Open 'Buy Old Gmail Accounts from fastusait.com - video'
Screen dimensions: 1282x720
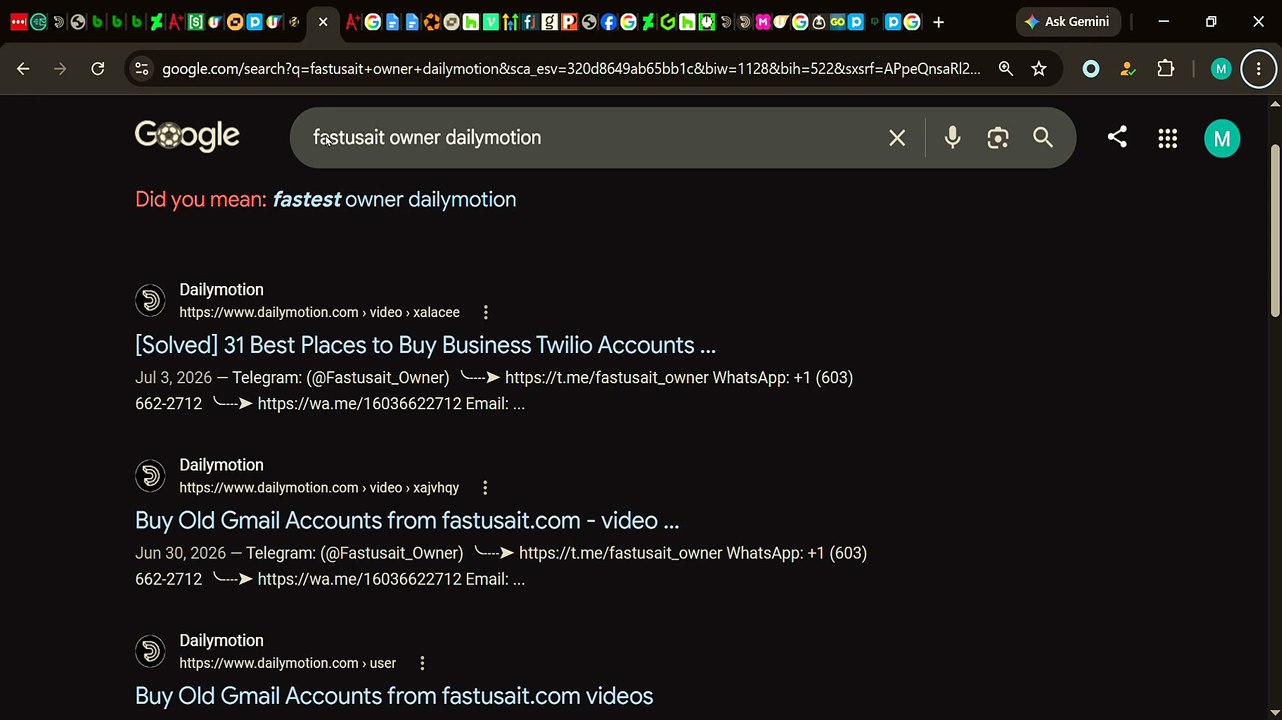point(407,520)
